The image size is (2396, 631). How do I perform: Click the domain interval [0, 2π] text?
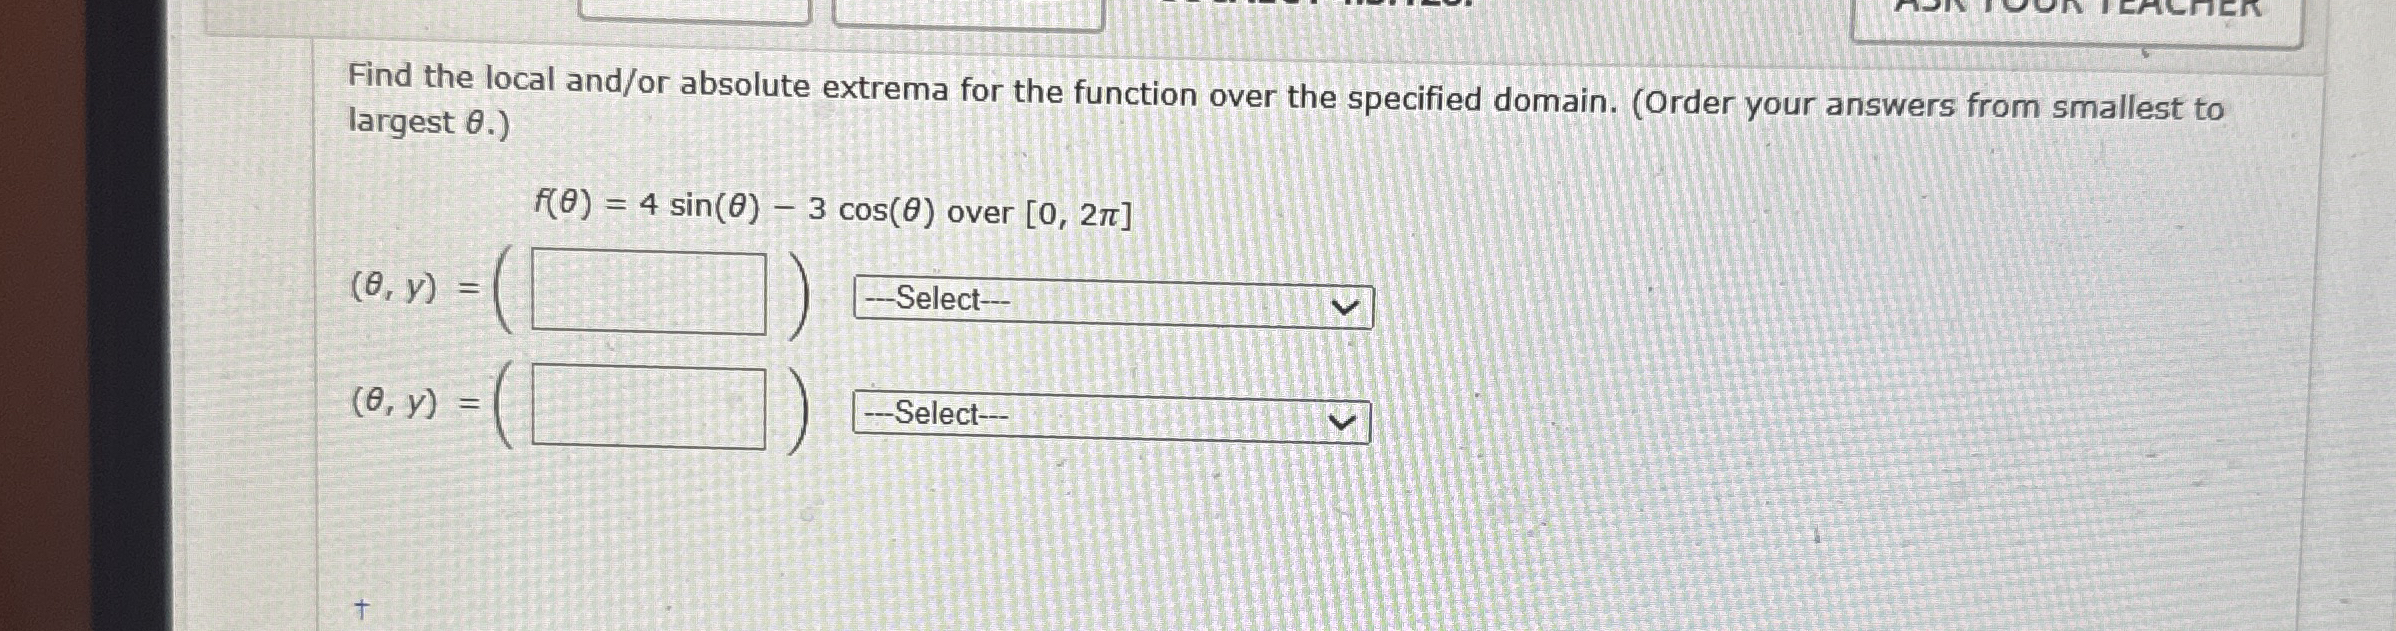pos(1077,210)
